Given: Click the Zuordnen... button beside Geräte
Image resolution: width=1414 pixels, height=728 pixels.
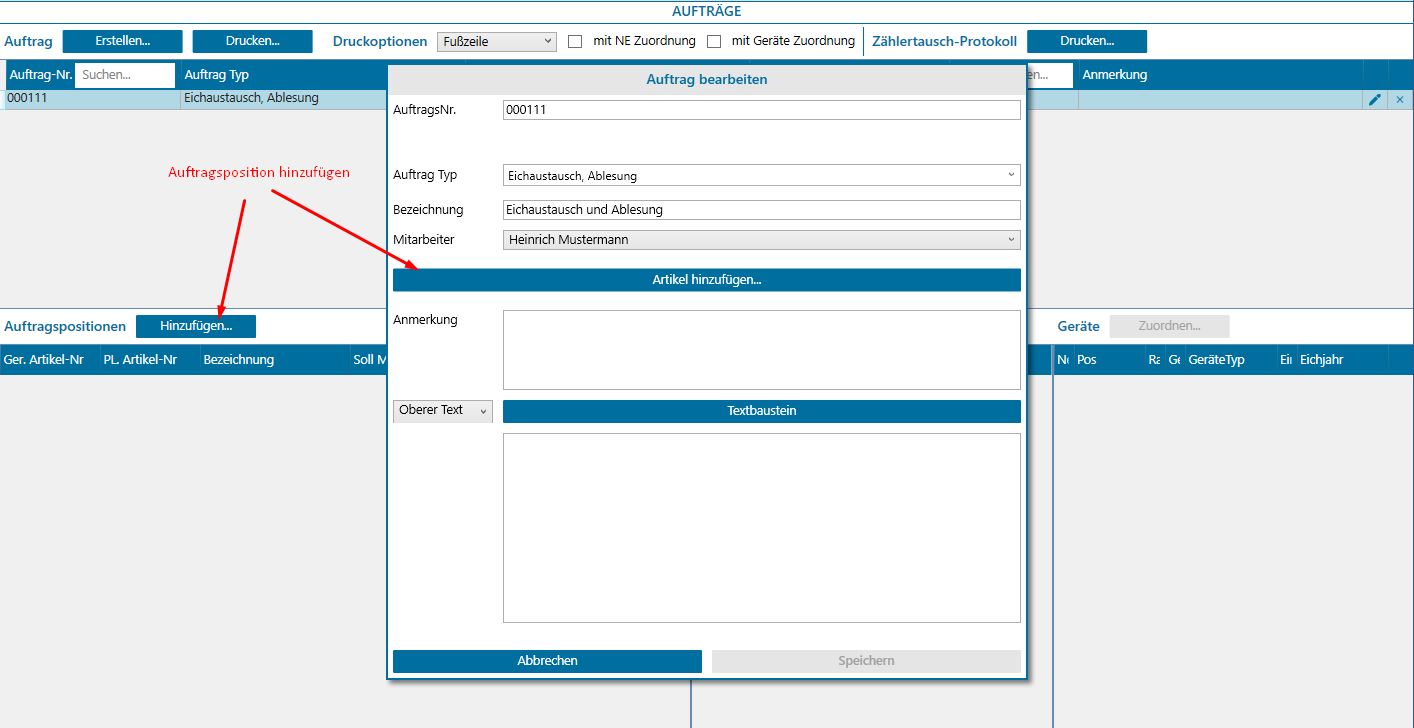Looking at the screenshot, I should (x=1170, y=326).
